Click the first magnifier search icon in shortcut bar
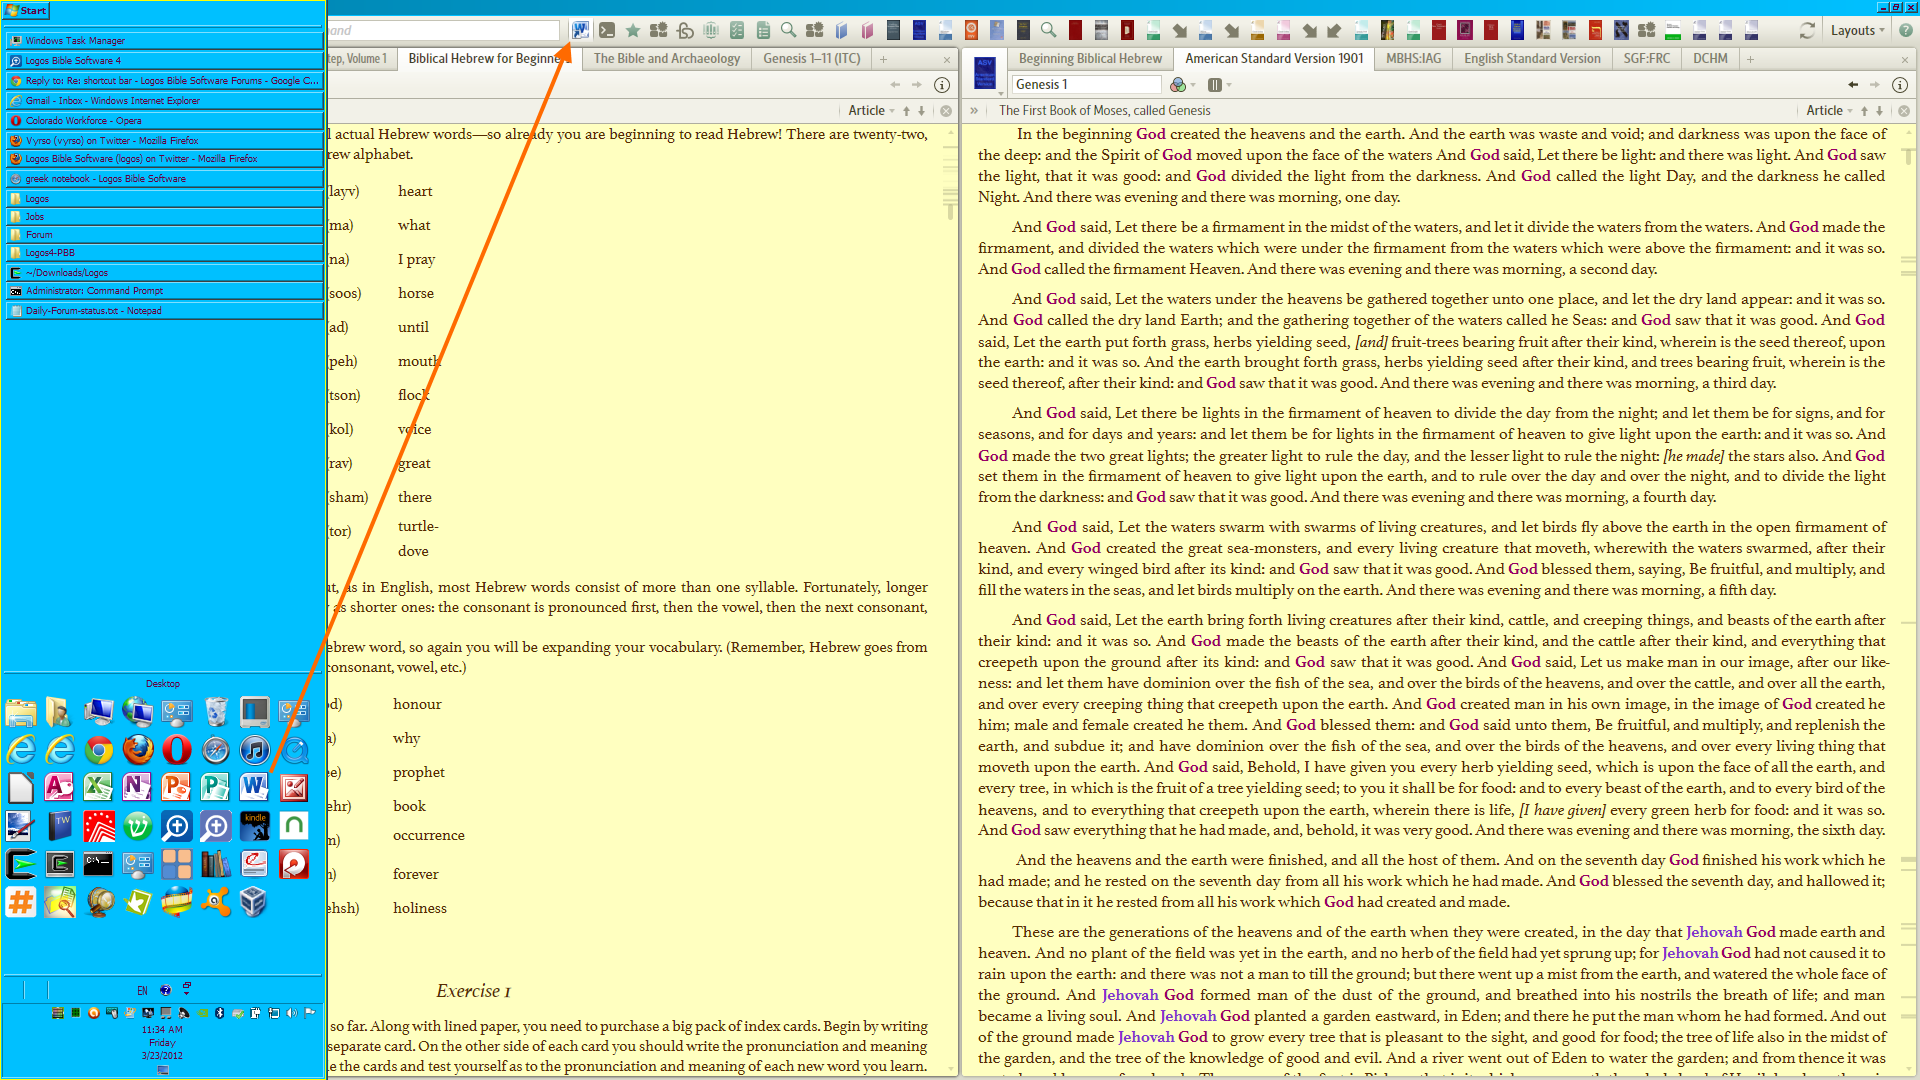Image resolution: width=1920 pixels, height=1080 pixels. click(x=788, y=30)
